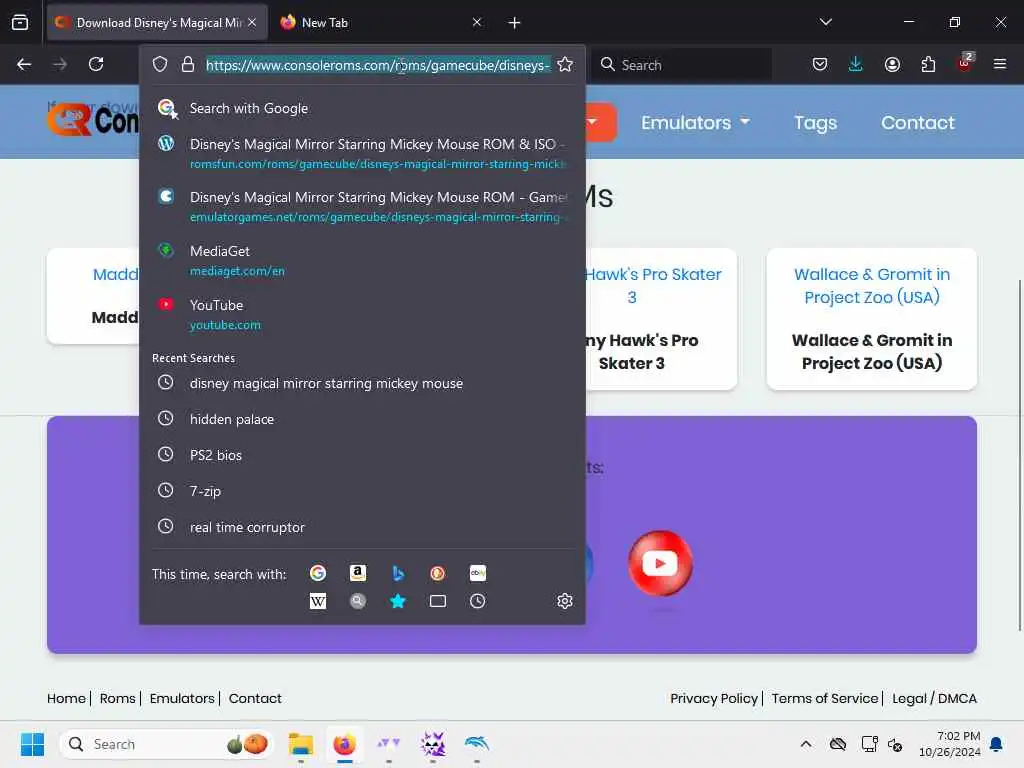Click the footer Contact link

tap(255, 698)
